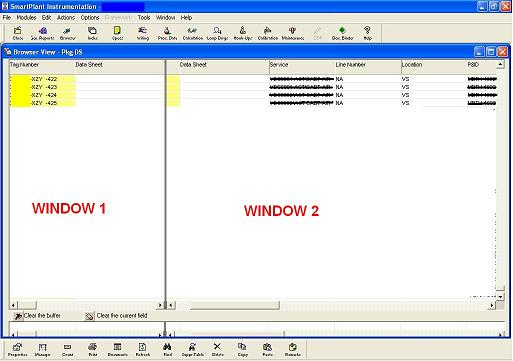Image resolution: width=513 pixels, height=361 pixels.
Task: Click the Find binoculars icon
Action: [x=167, y=350]
